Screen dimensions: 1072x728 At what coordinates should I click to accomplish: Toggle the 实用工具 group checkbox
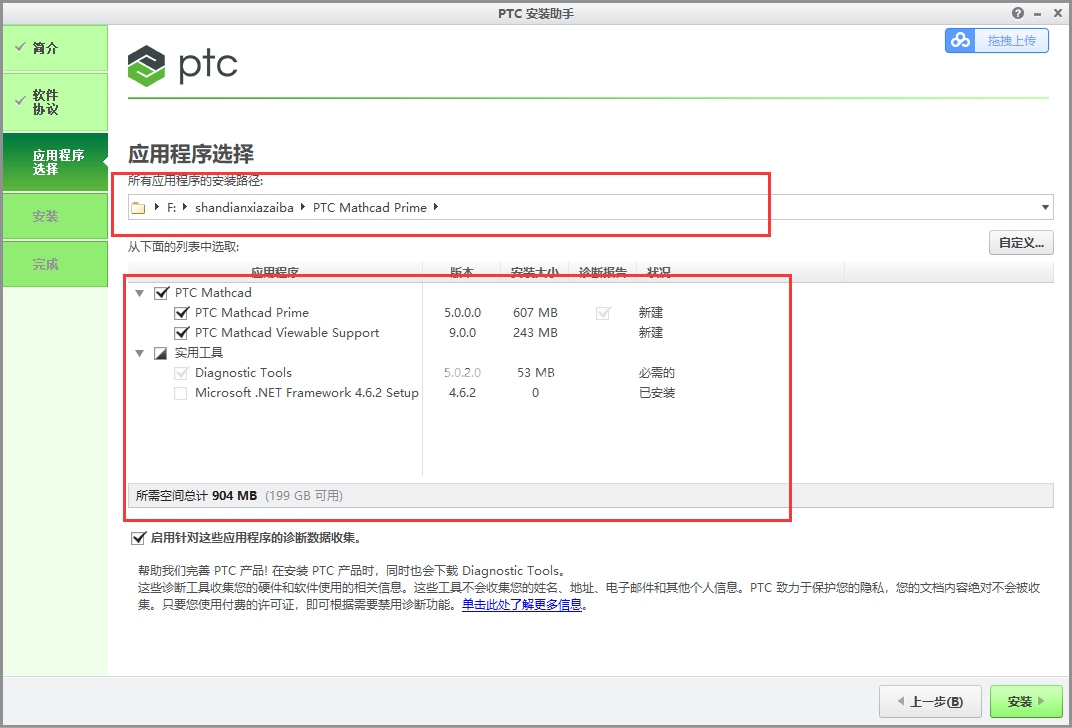coord(161,353)
